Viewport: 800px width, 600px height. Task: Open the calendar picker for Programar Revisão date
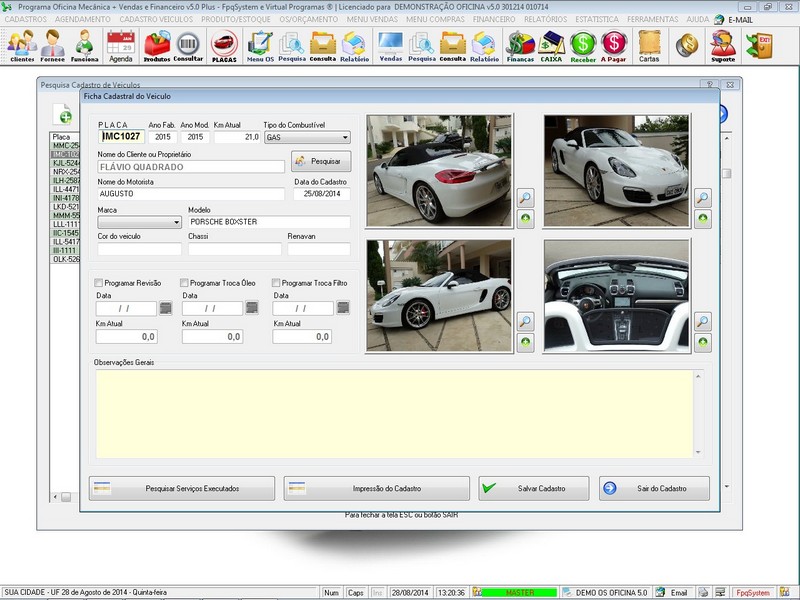[165, 309]
